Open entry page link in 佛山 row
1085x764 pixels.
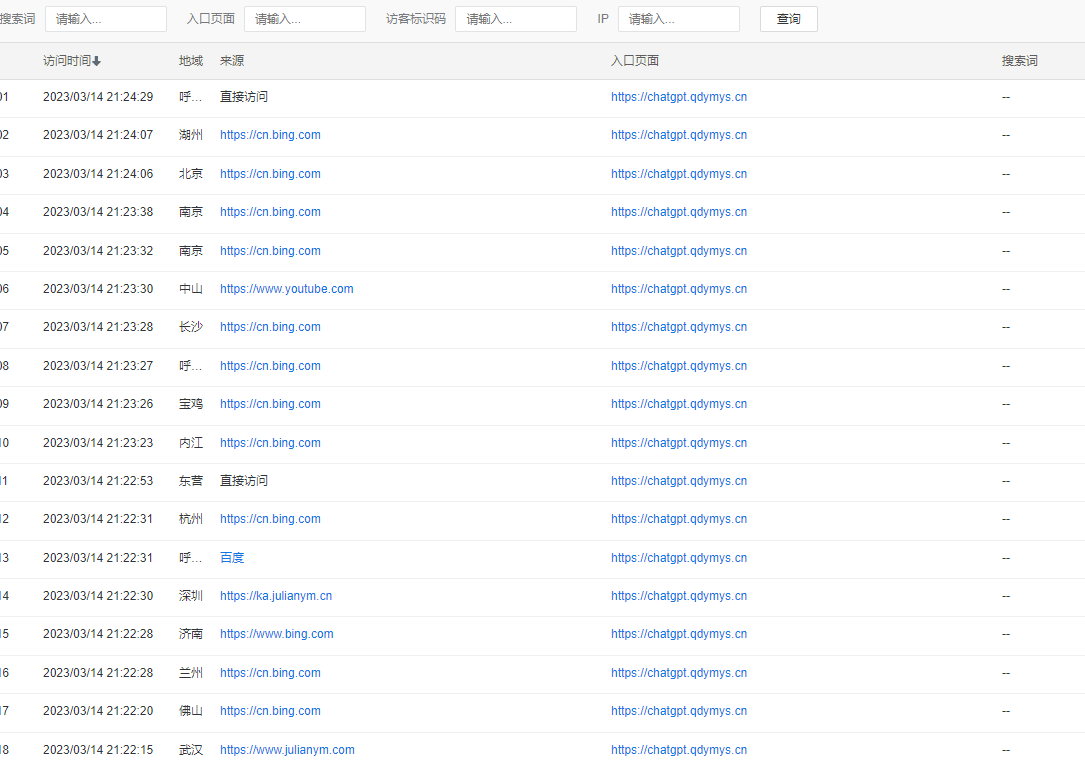pyautogui.click(x=679, y=711)
